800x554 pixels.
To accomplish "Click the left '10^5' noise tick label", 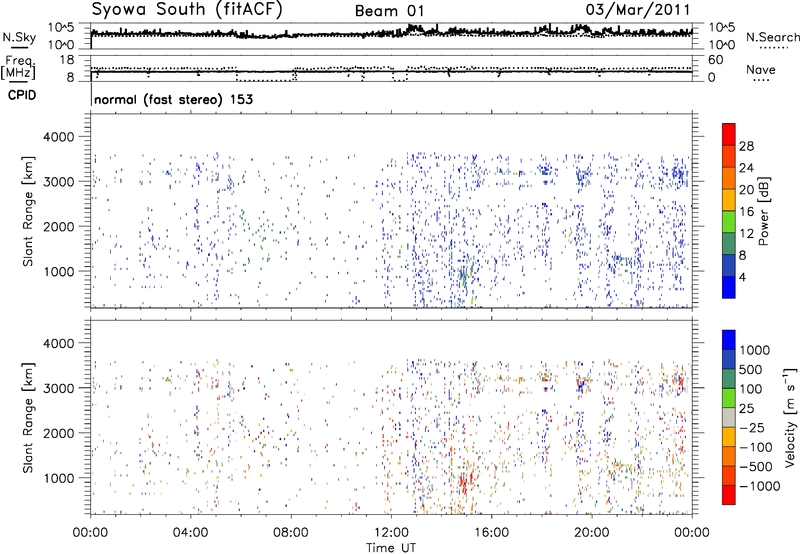I will tap(61, 28).
